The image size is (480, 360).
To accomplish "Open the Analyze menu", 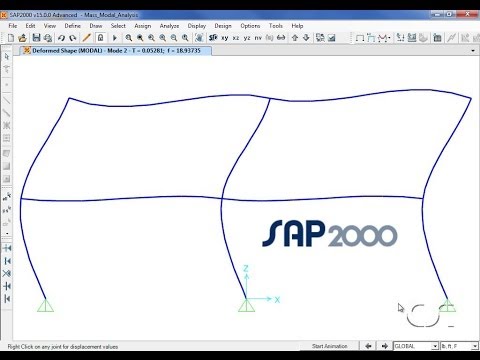I will [169, 26].
